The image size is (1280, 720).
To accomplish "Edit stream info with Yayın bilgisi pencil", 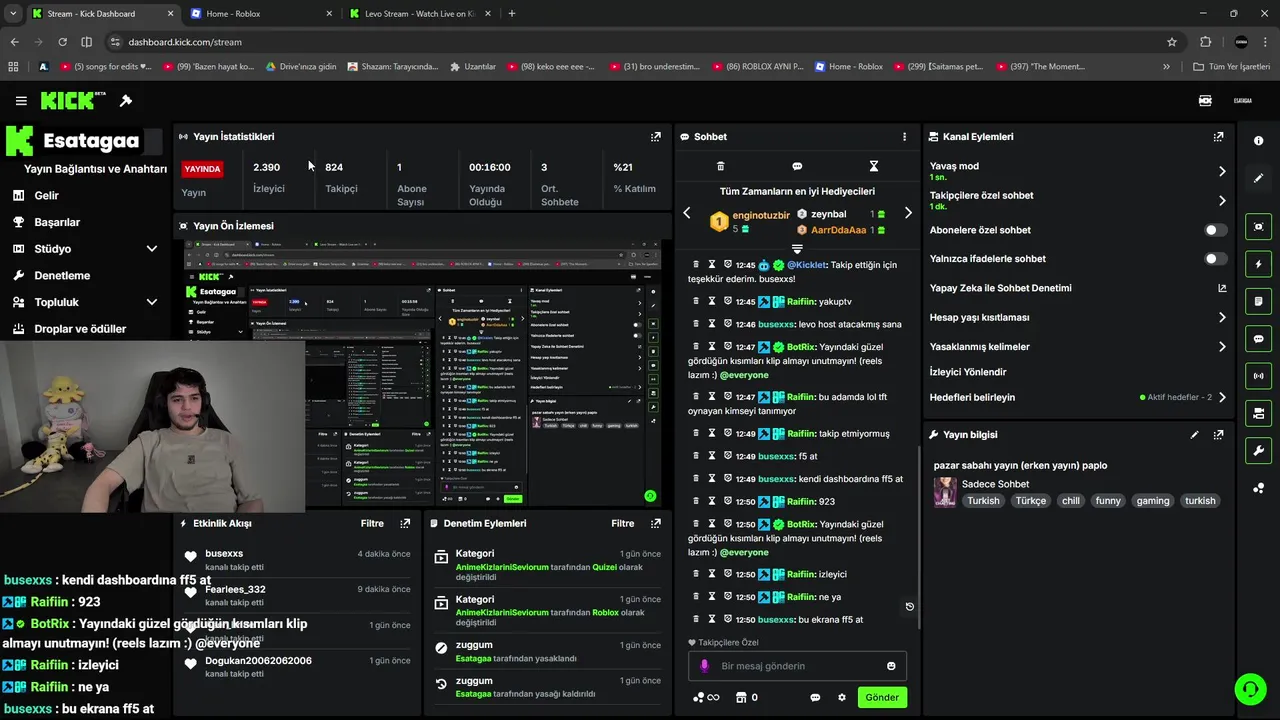I will (x=1194, y=435).
